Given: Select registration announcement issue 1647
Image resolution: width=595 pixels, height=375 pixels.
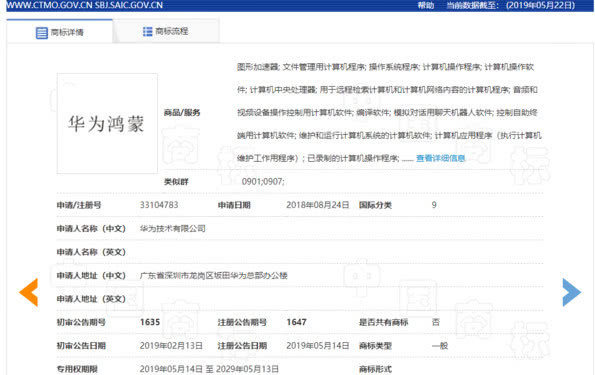Looking at the screenshot, I should (x=296, y=322).
